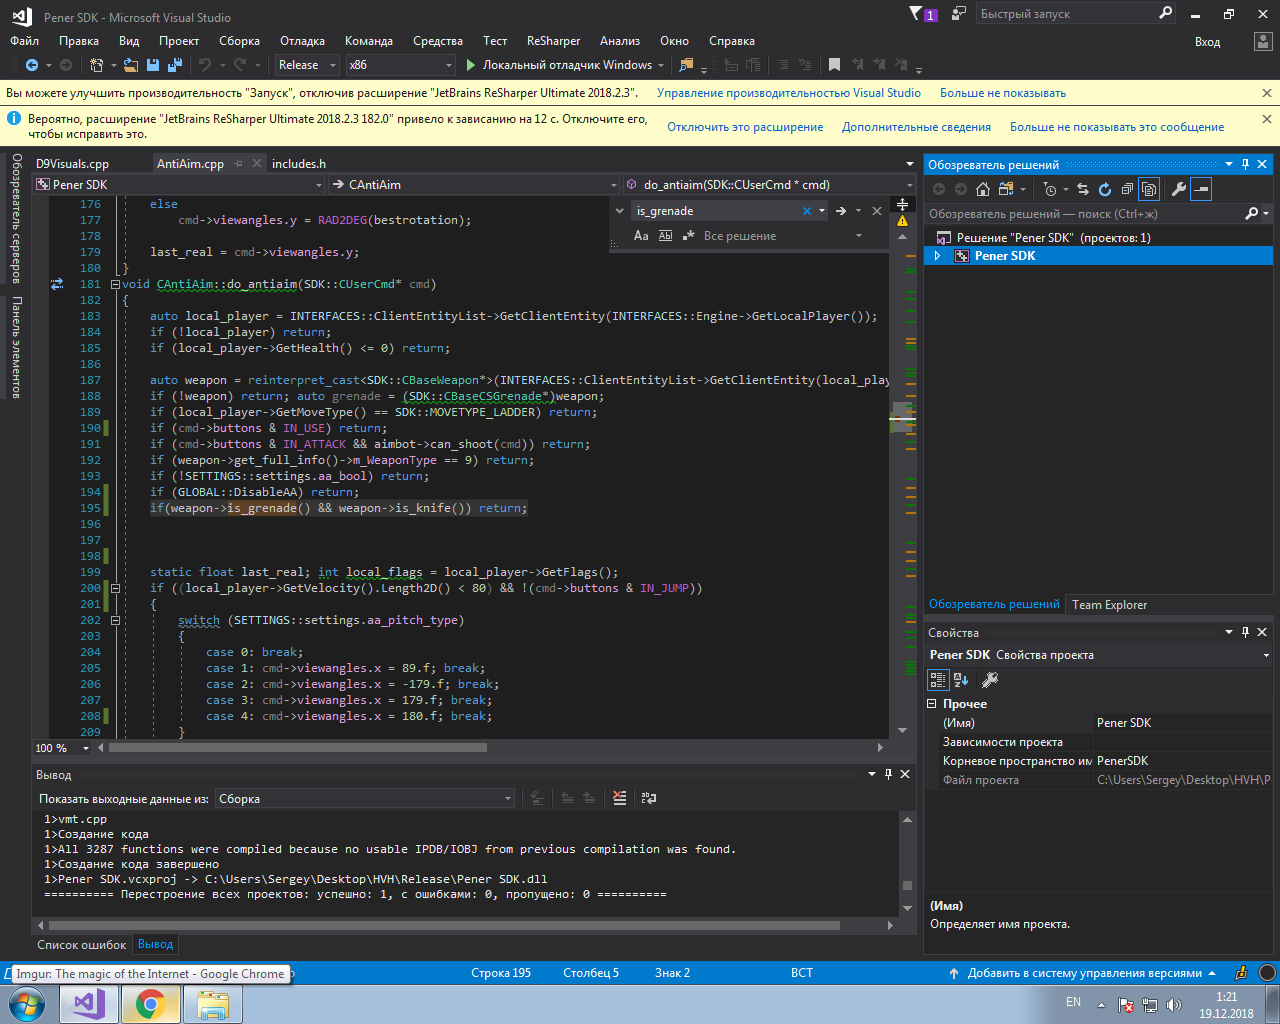
Task: Expand the Pener SDK project node
Action: tap(937, 256)
